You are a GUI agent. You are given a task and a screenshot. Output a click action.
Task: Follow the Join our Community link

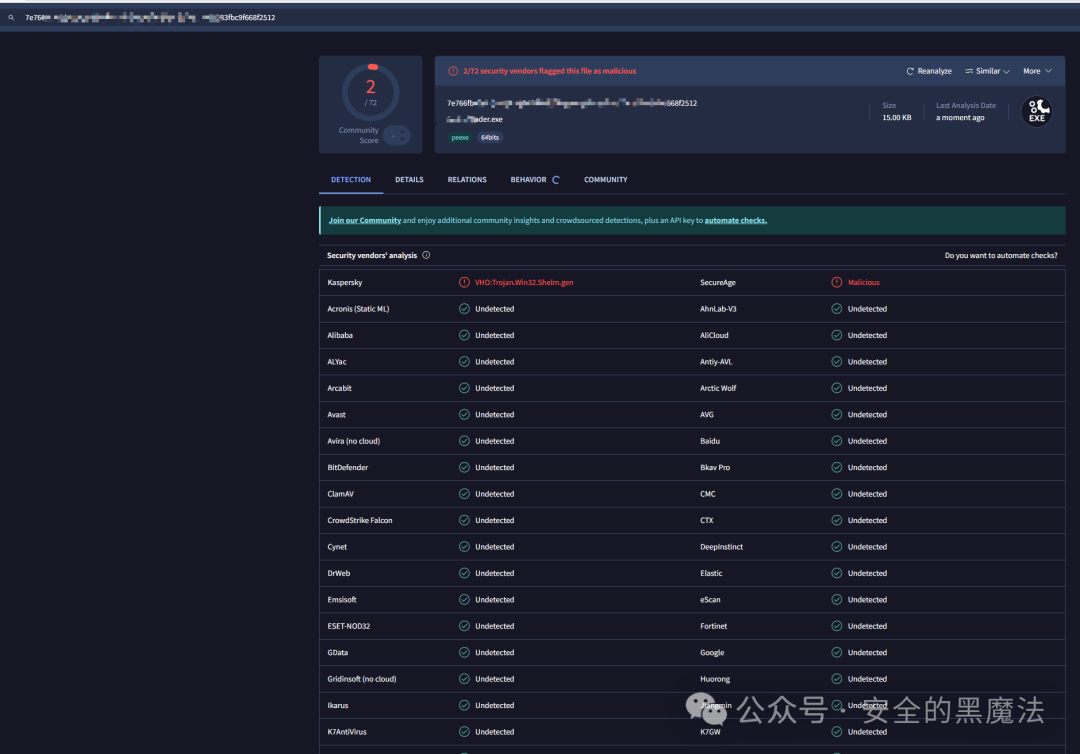pyautogui.click(x=364, y=220)
